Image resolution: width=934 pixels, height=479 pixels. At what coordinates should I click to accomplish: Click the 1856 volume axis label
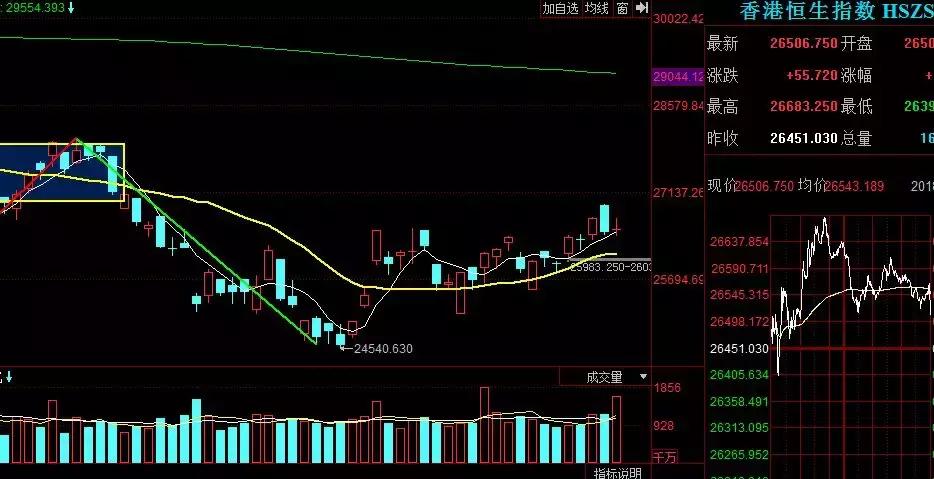coord(668,388)
